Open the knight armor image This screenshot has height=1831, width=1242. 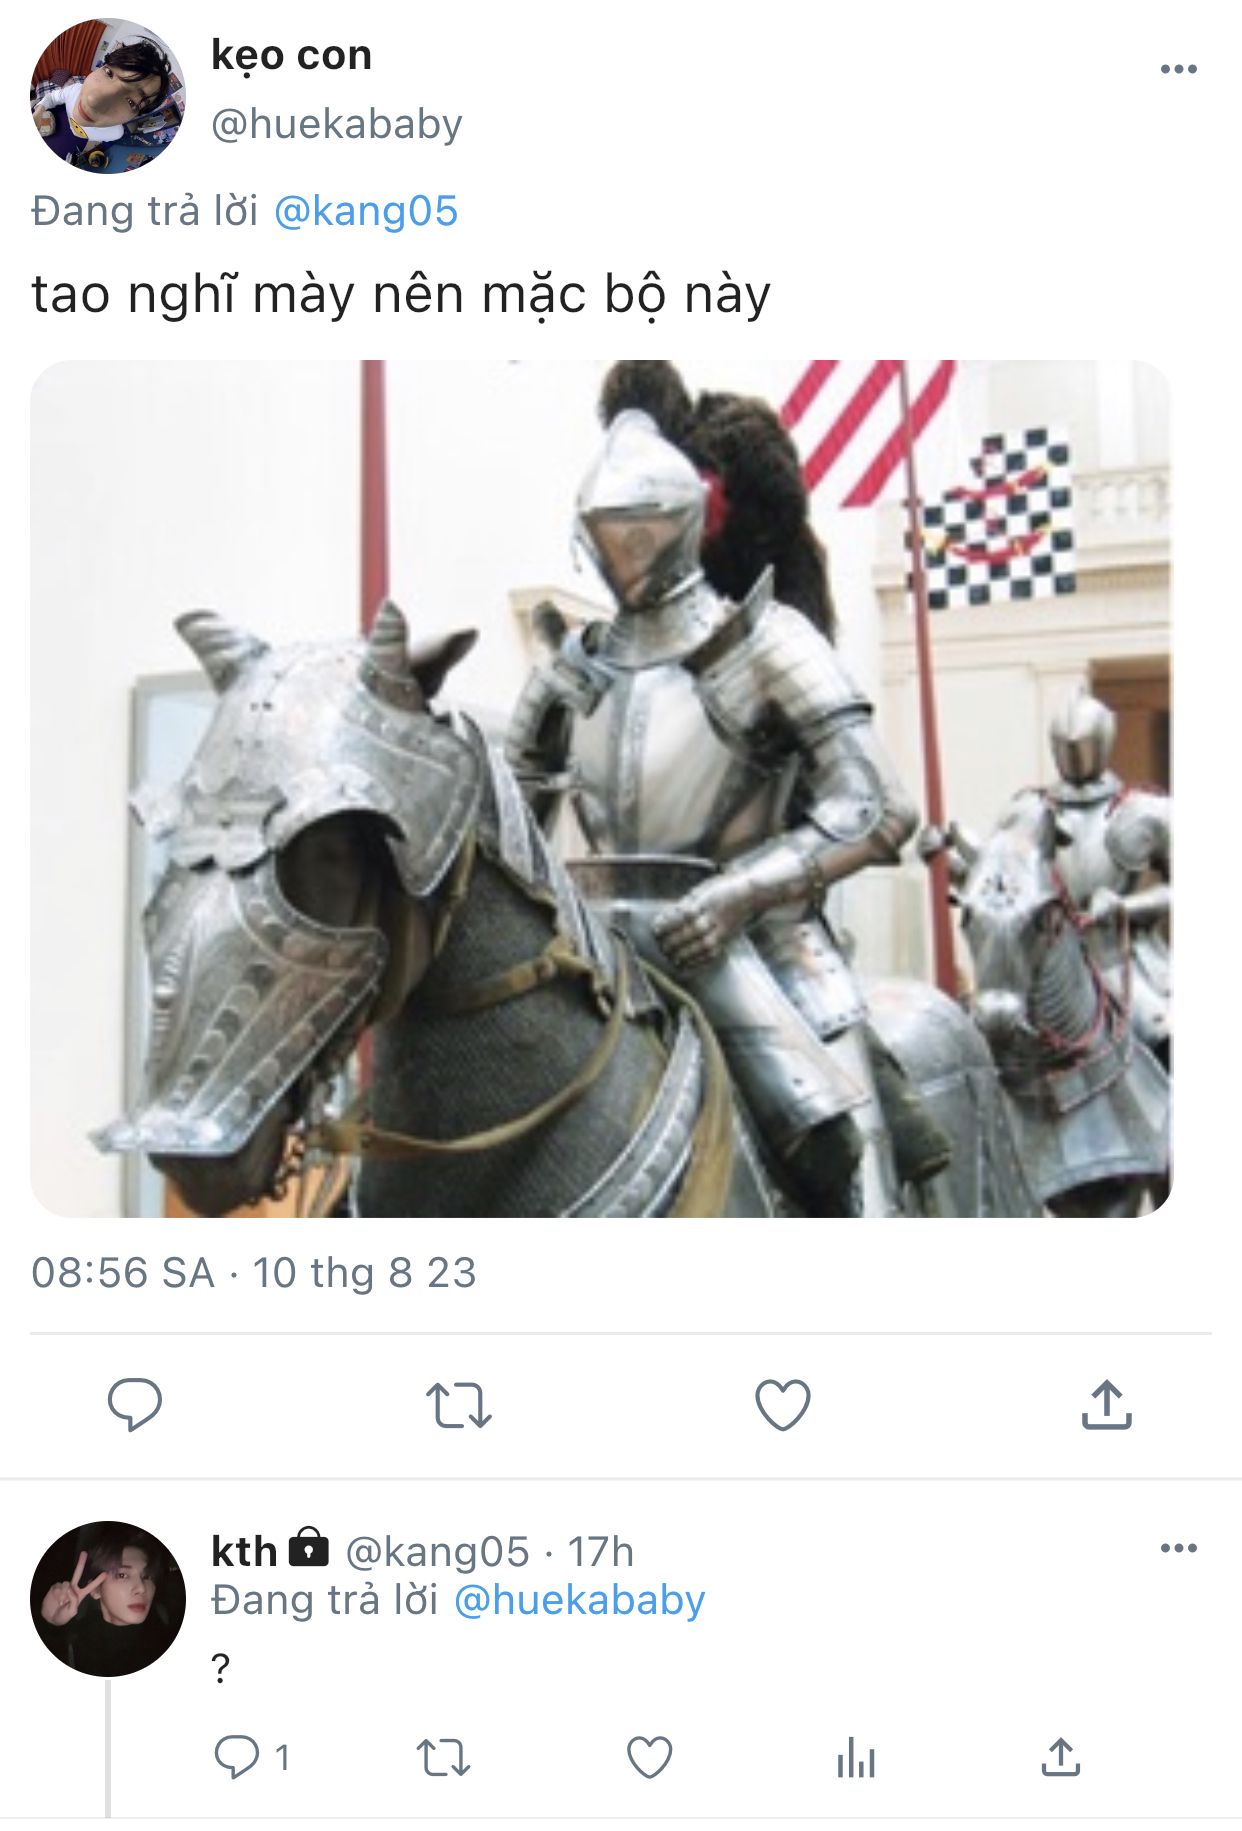coord(601,788)
